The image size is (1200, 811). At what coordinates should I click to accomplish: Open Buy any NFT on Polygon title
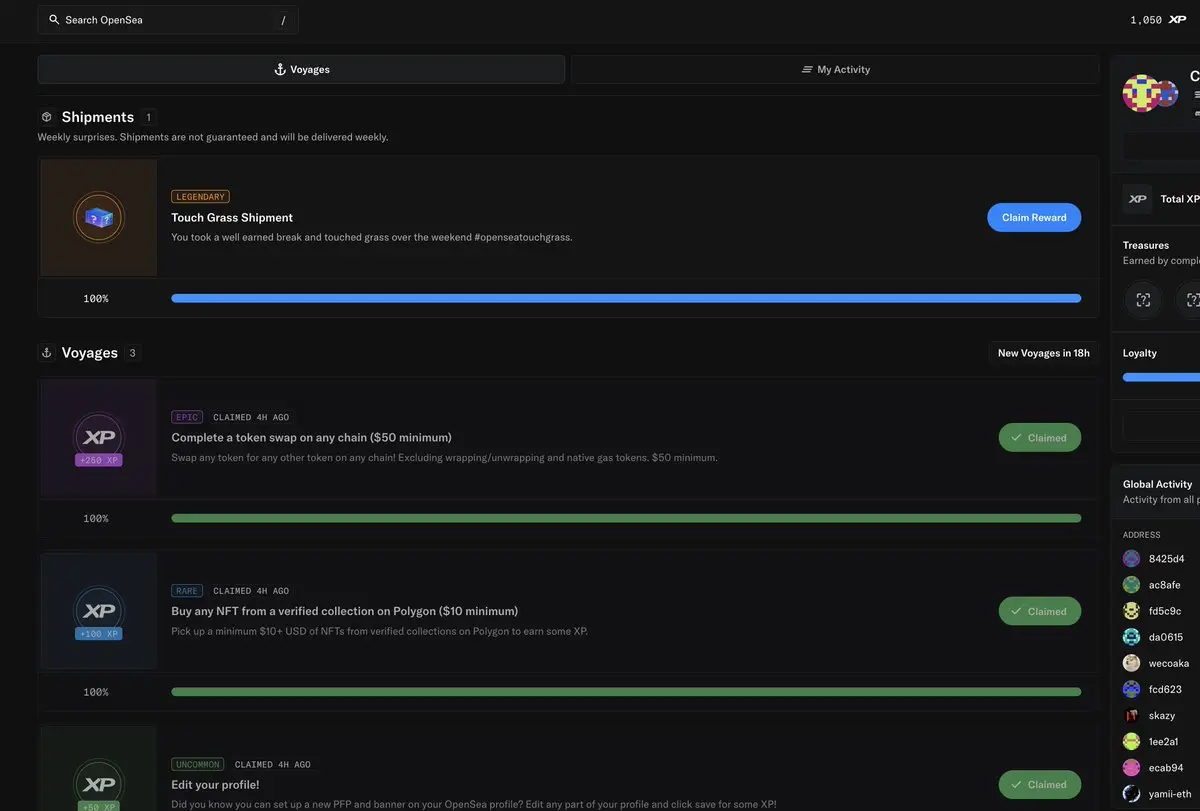(x=344, y=611)
